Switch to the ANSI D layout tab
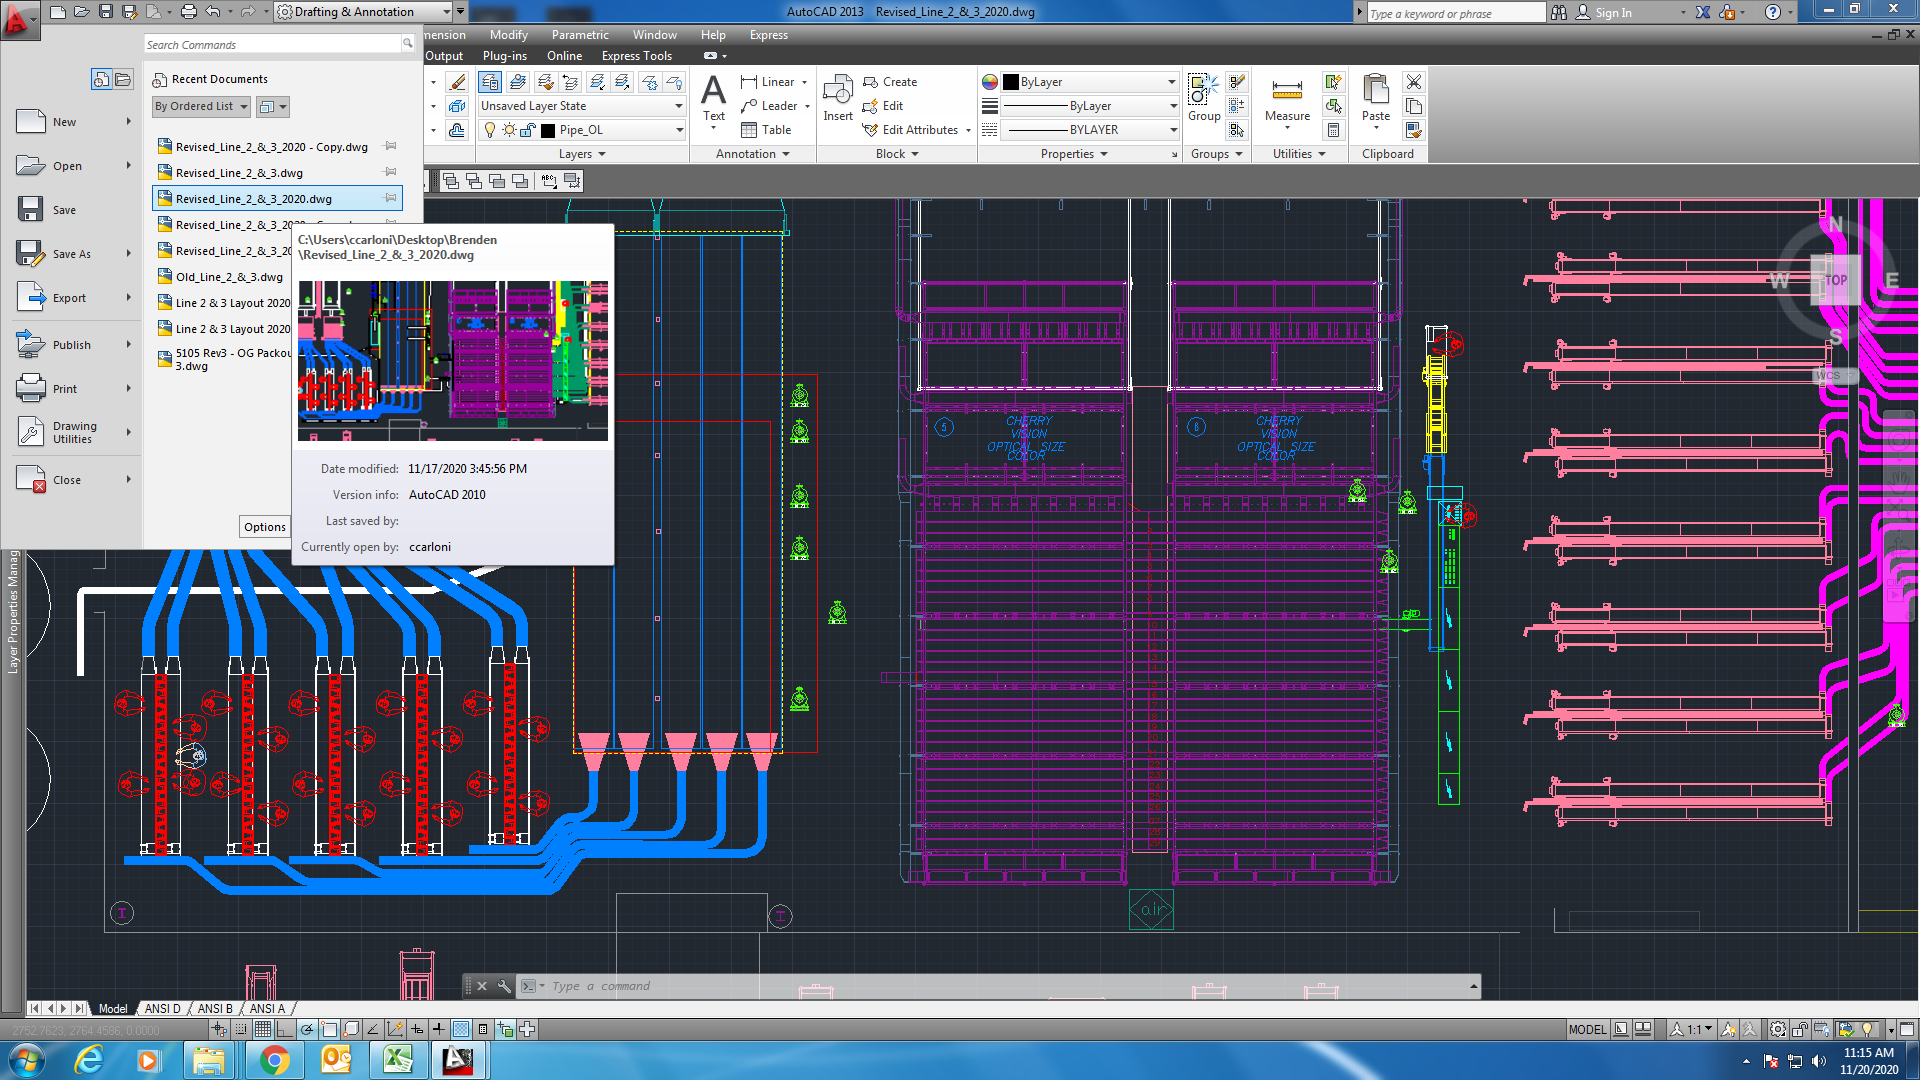This screenshot has width=1920, height=1080. pyautogui.click(x=162, y=1008)
